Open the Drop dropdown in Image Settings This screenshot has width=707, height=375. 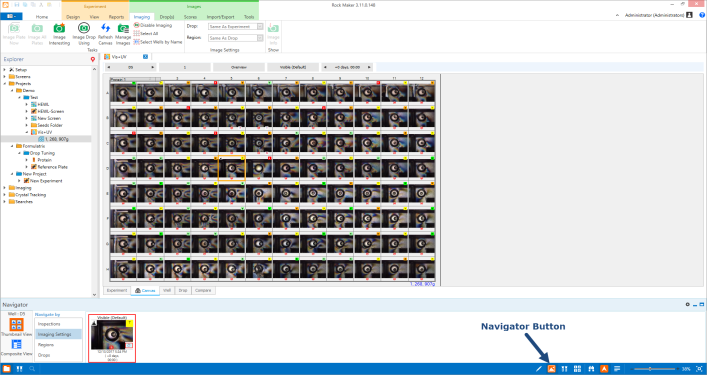[x=235, y=27]
